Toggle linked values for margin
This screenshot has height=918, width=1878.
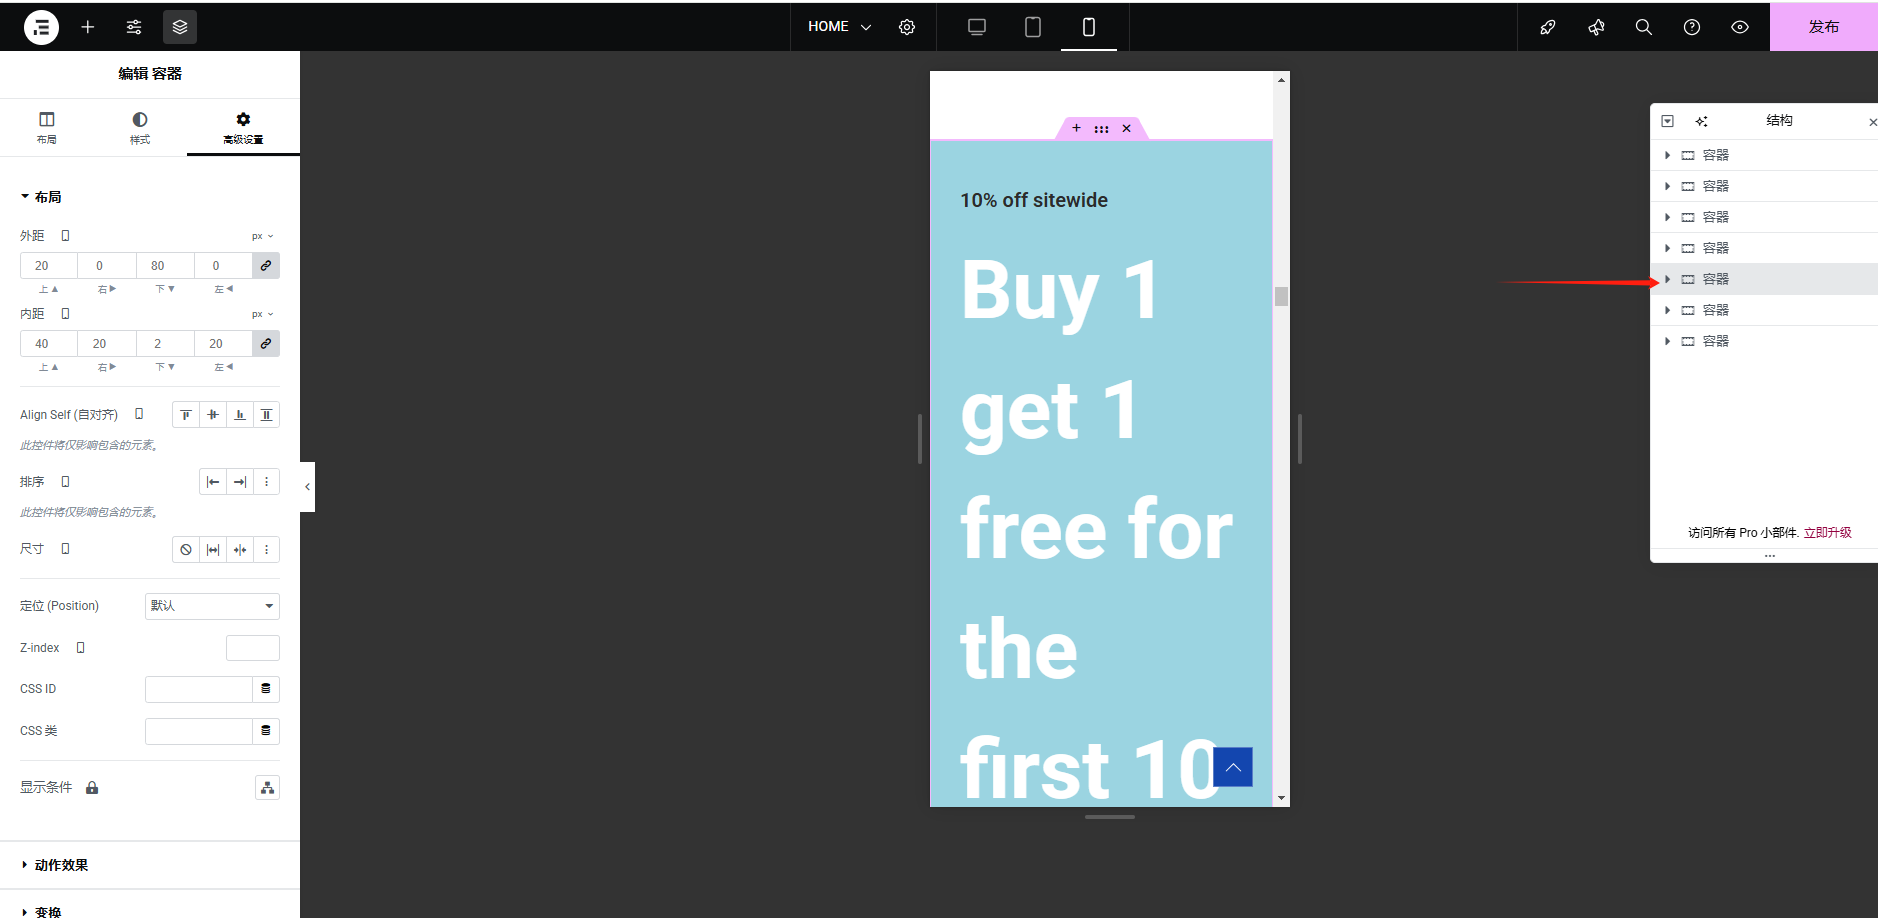[x=266, y=266]
